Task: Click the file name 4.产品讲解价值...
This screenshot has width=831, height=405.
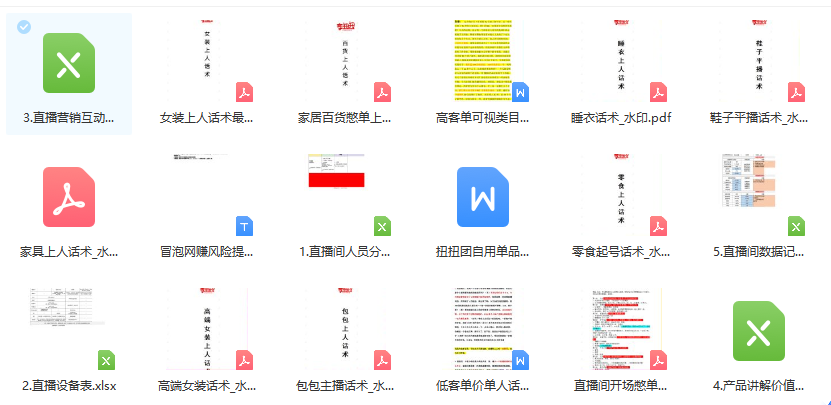Action: click(x=759, y=386)
